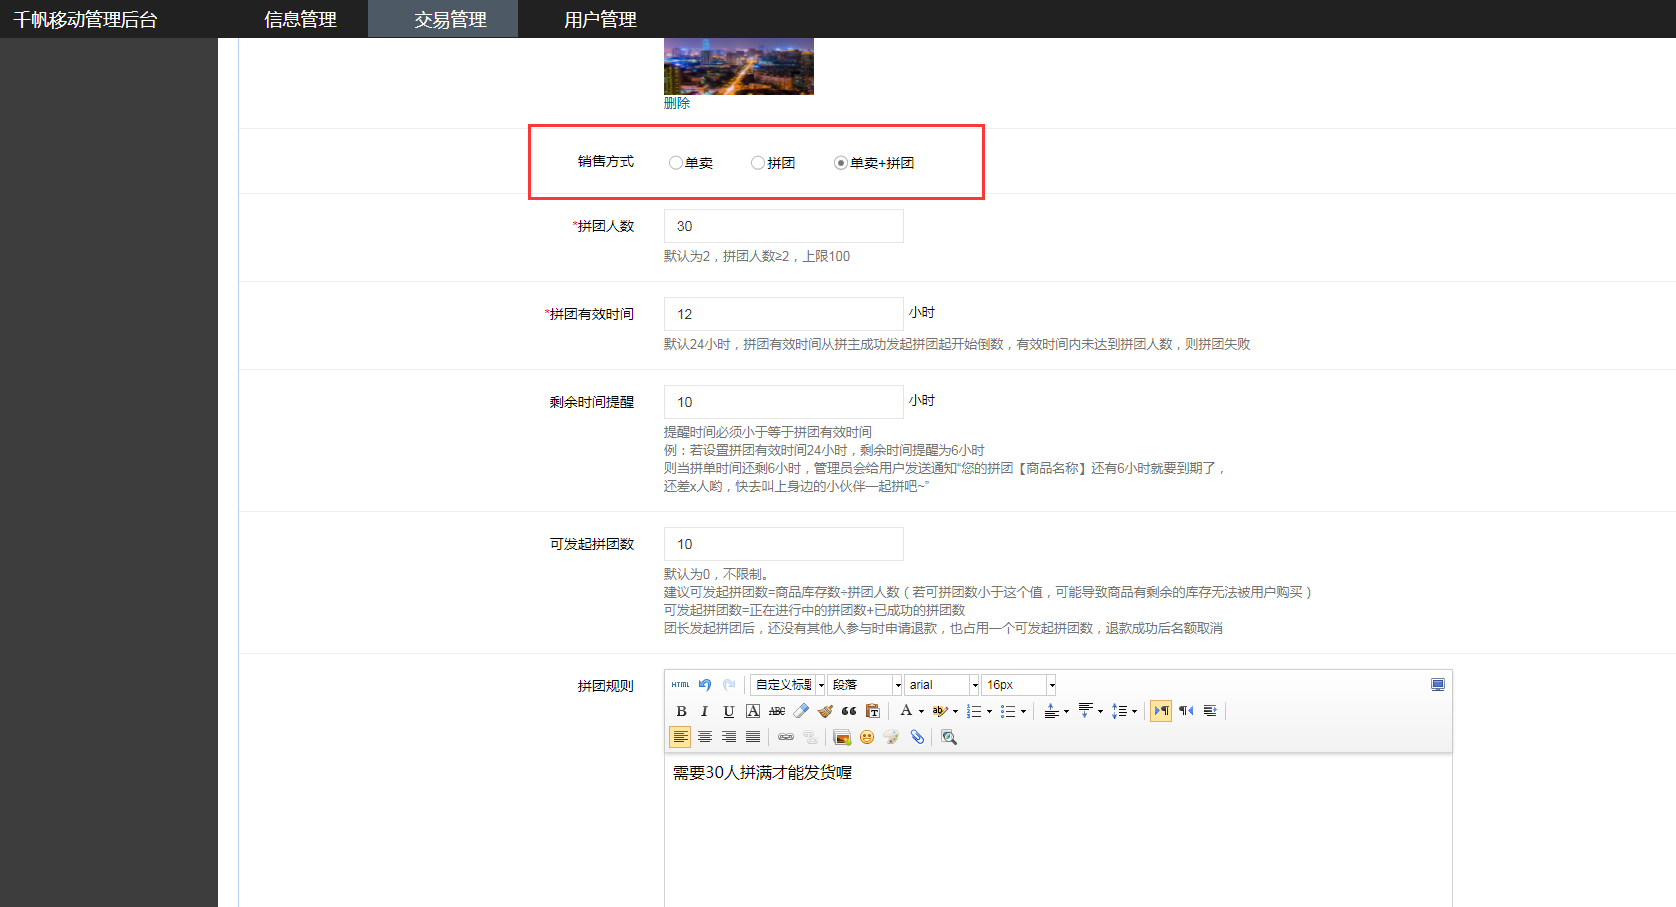Select the 单卖+拼团 radio option
The image size is (1676, 907).
coord(841,163)
